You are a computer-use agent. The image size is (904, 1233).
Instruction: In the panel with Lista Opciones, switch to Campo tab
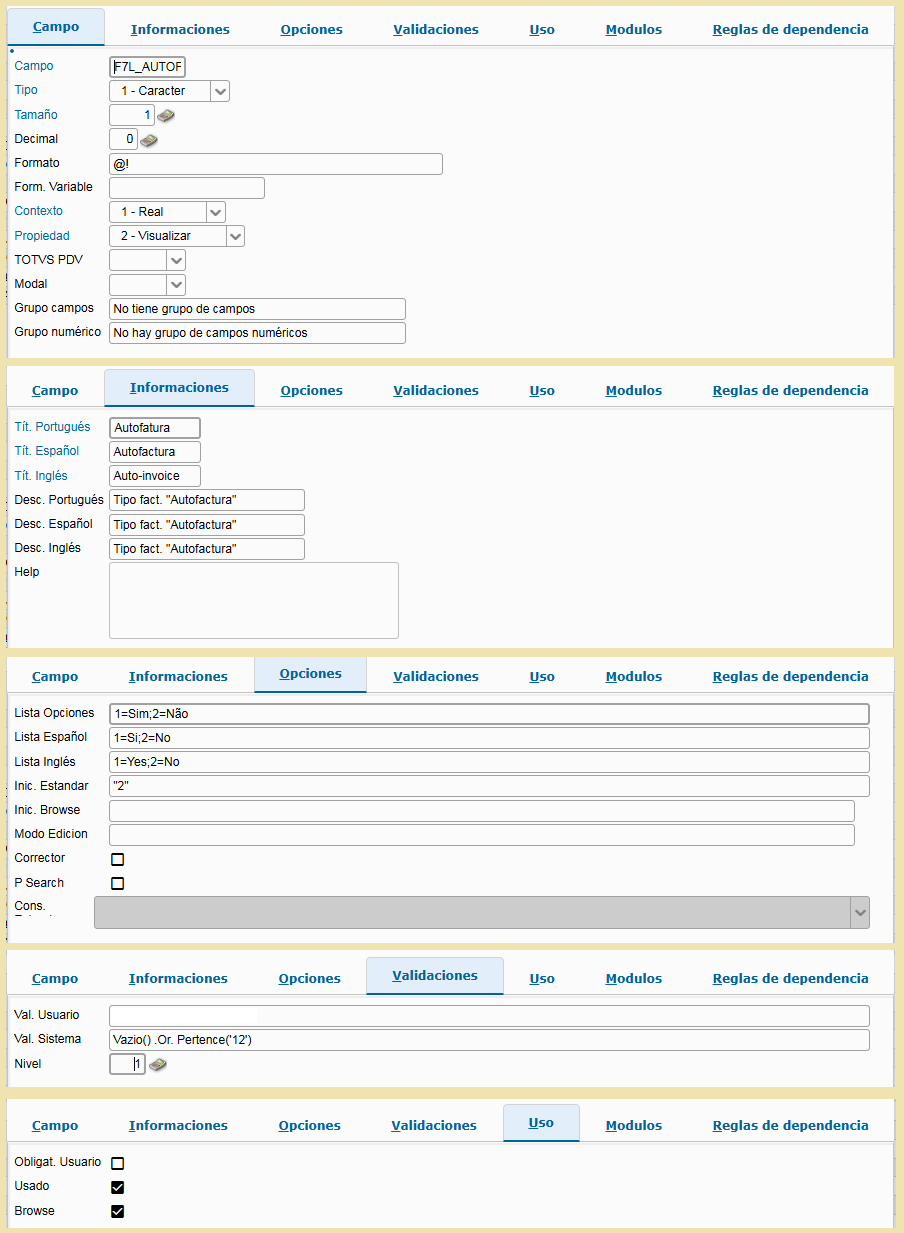pyautogui.click(x=55, y=676)
